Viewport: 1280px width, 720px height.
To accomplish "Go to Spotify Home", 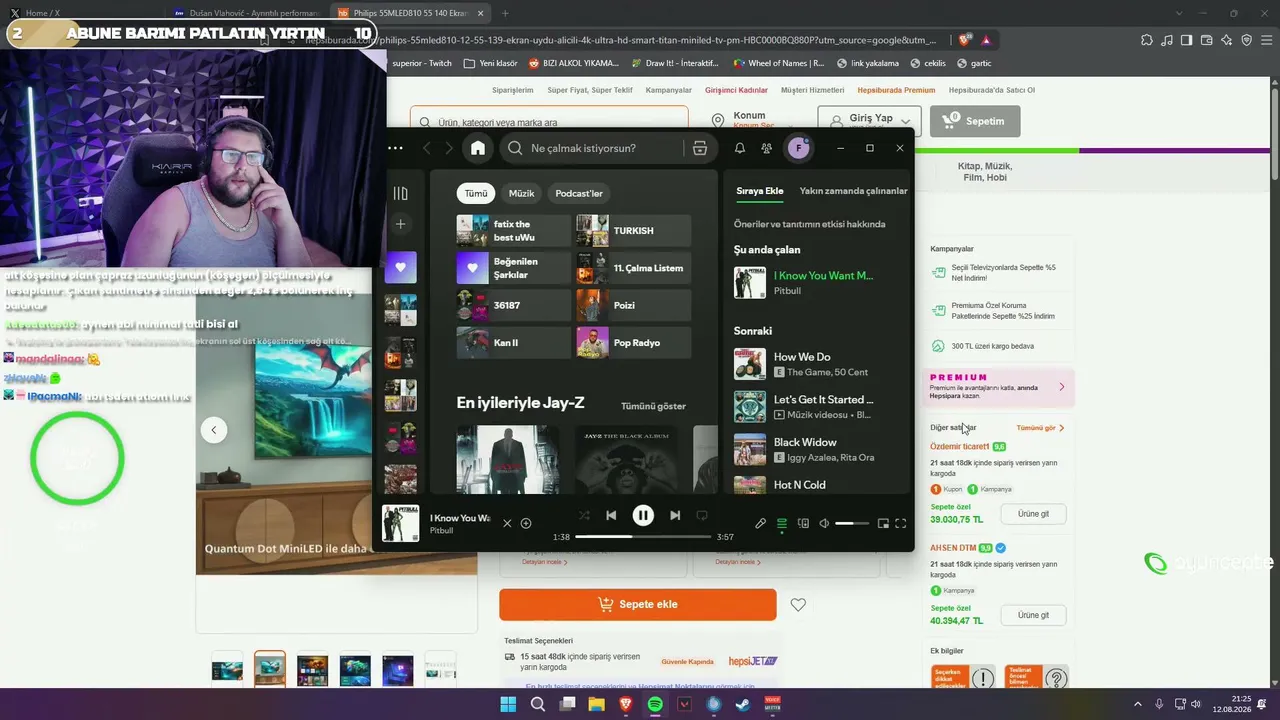I will [478, 148].
